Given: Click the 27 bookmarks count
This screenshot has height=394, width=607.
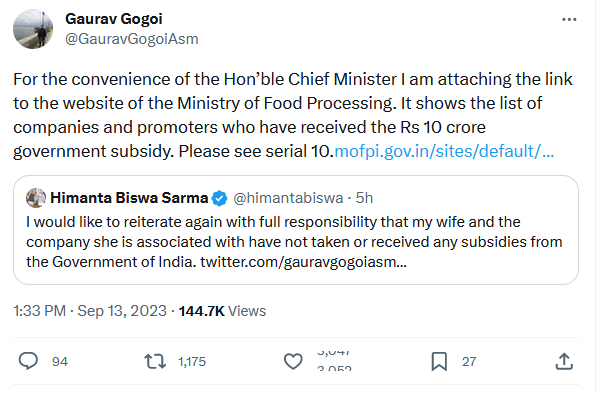Looking at the screenshot, I should pyautogui.click(x=469, y=361).
